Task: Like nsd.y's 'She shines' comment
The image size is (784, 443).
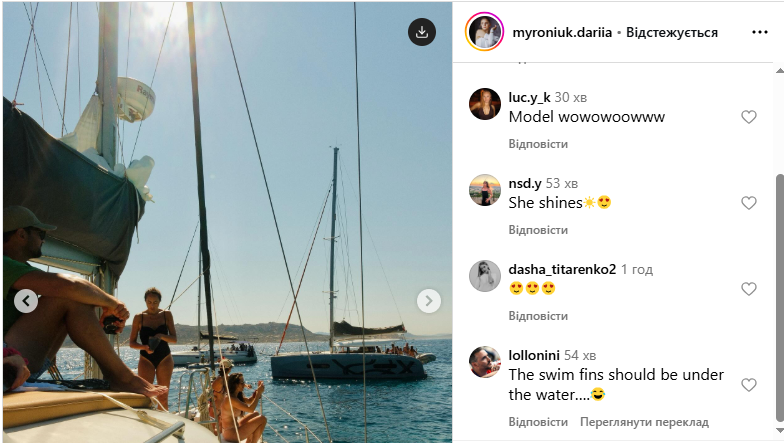Action: tap(748, 203)
